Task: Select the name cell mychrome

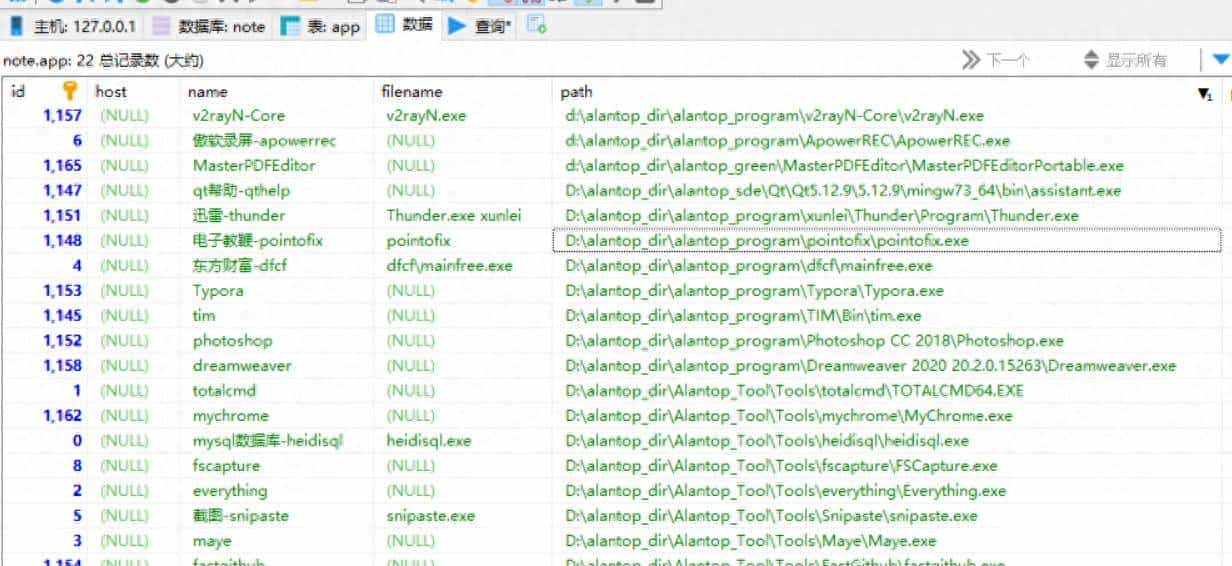Action: click(231, 416)
